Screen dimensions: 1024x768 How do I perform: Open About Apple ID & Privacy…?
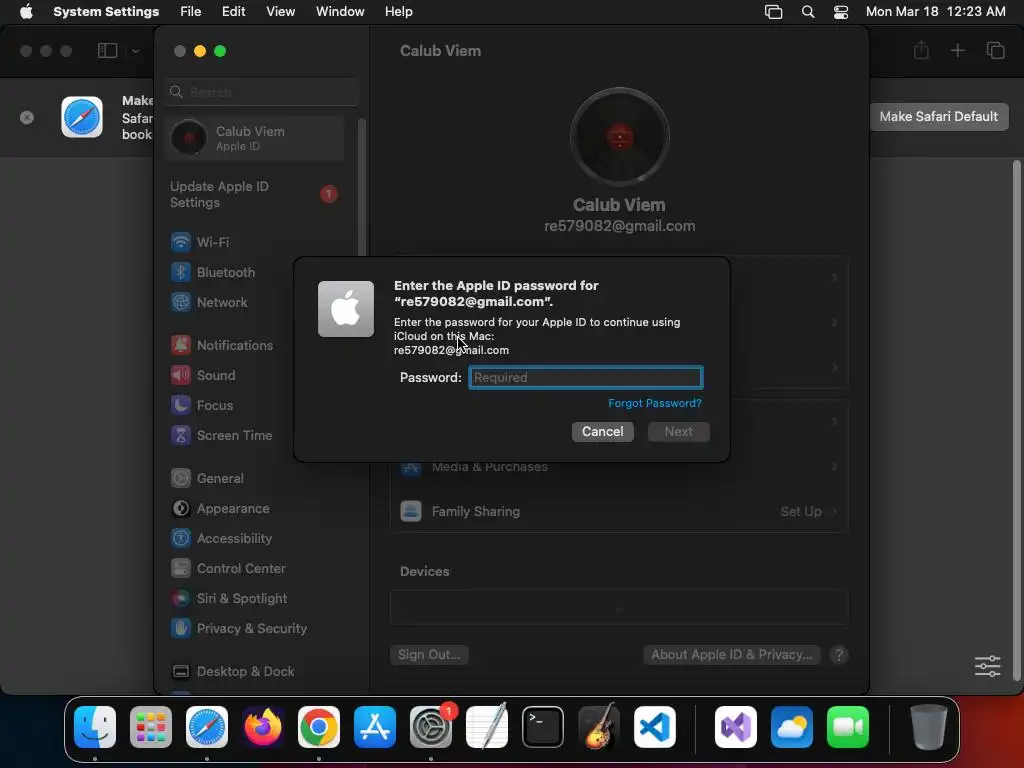[x=731, y=654]
